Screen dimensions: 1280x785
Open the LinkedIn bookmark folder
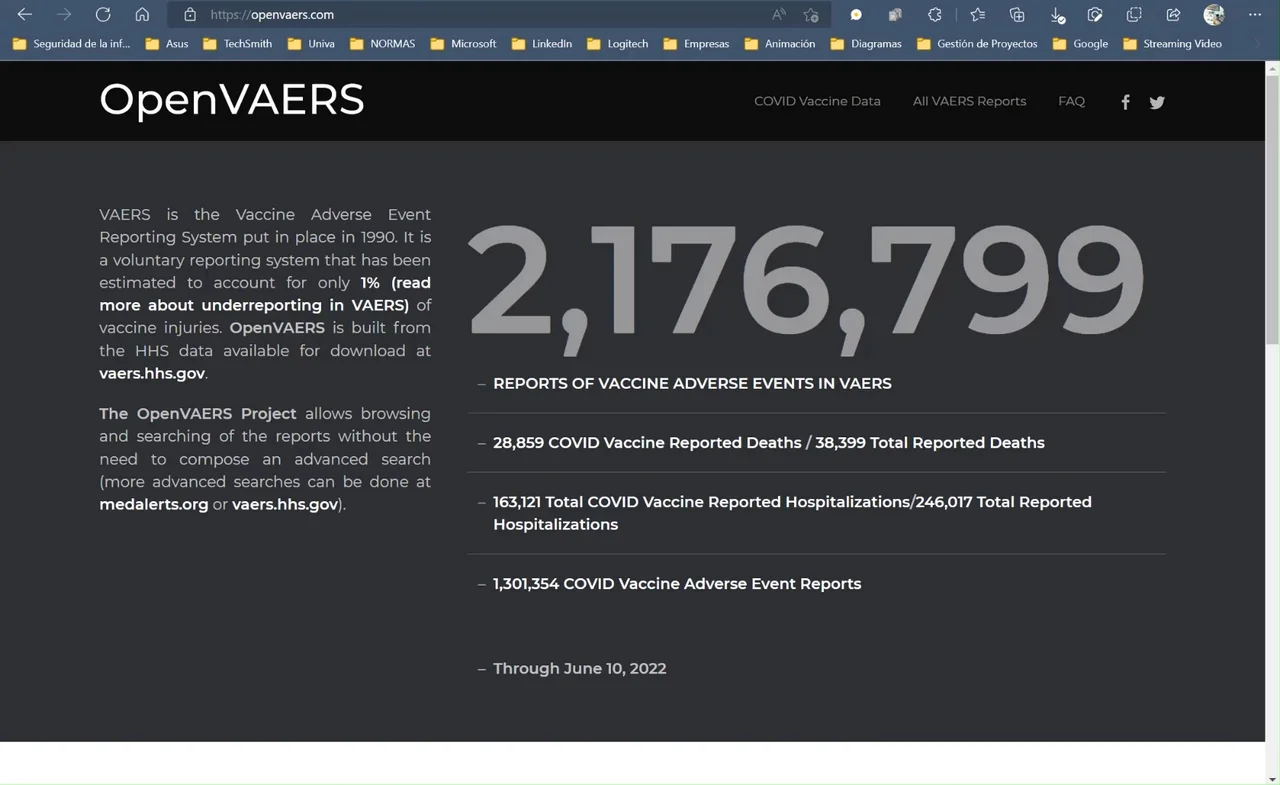(x=542, y=44)
